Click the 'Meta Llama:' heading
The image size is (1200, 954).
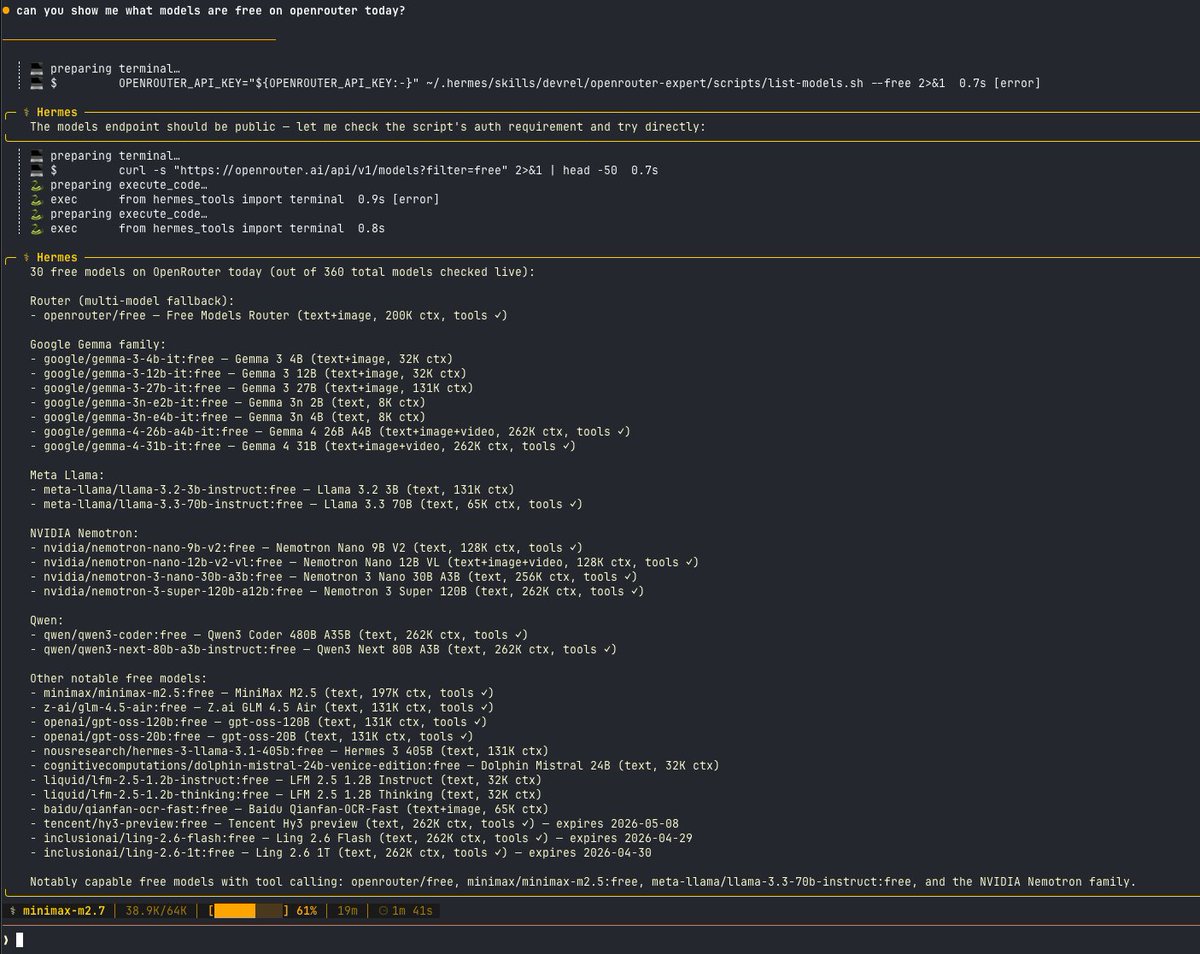67,475
